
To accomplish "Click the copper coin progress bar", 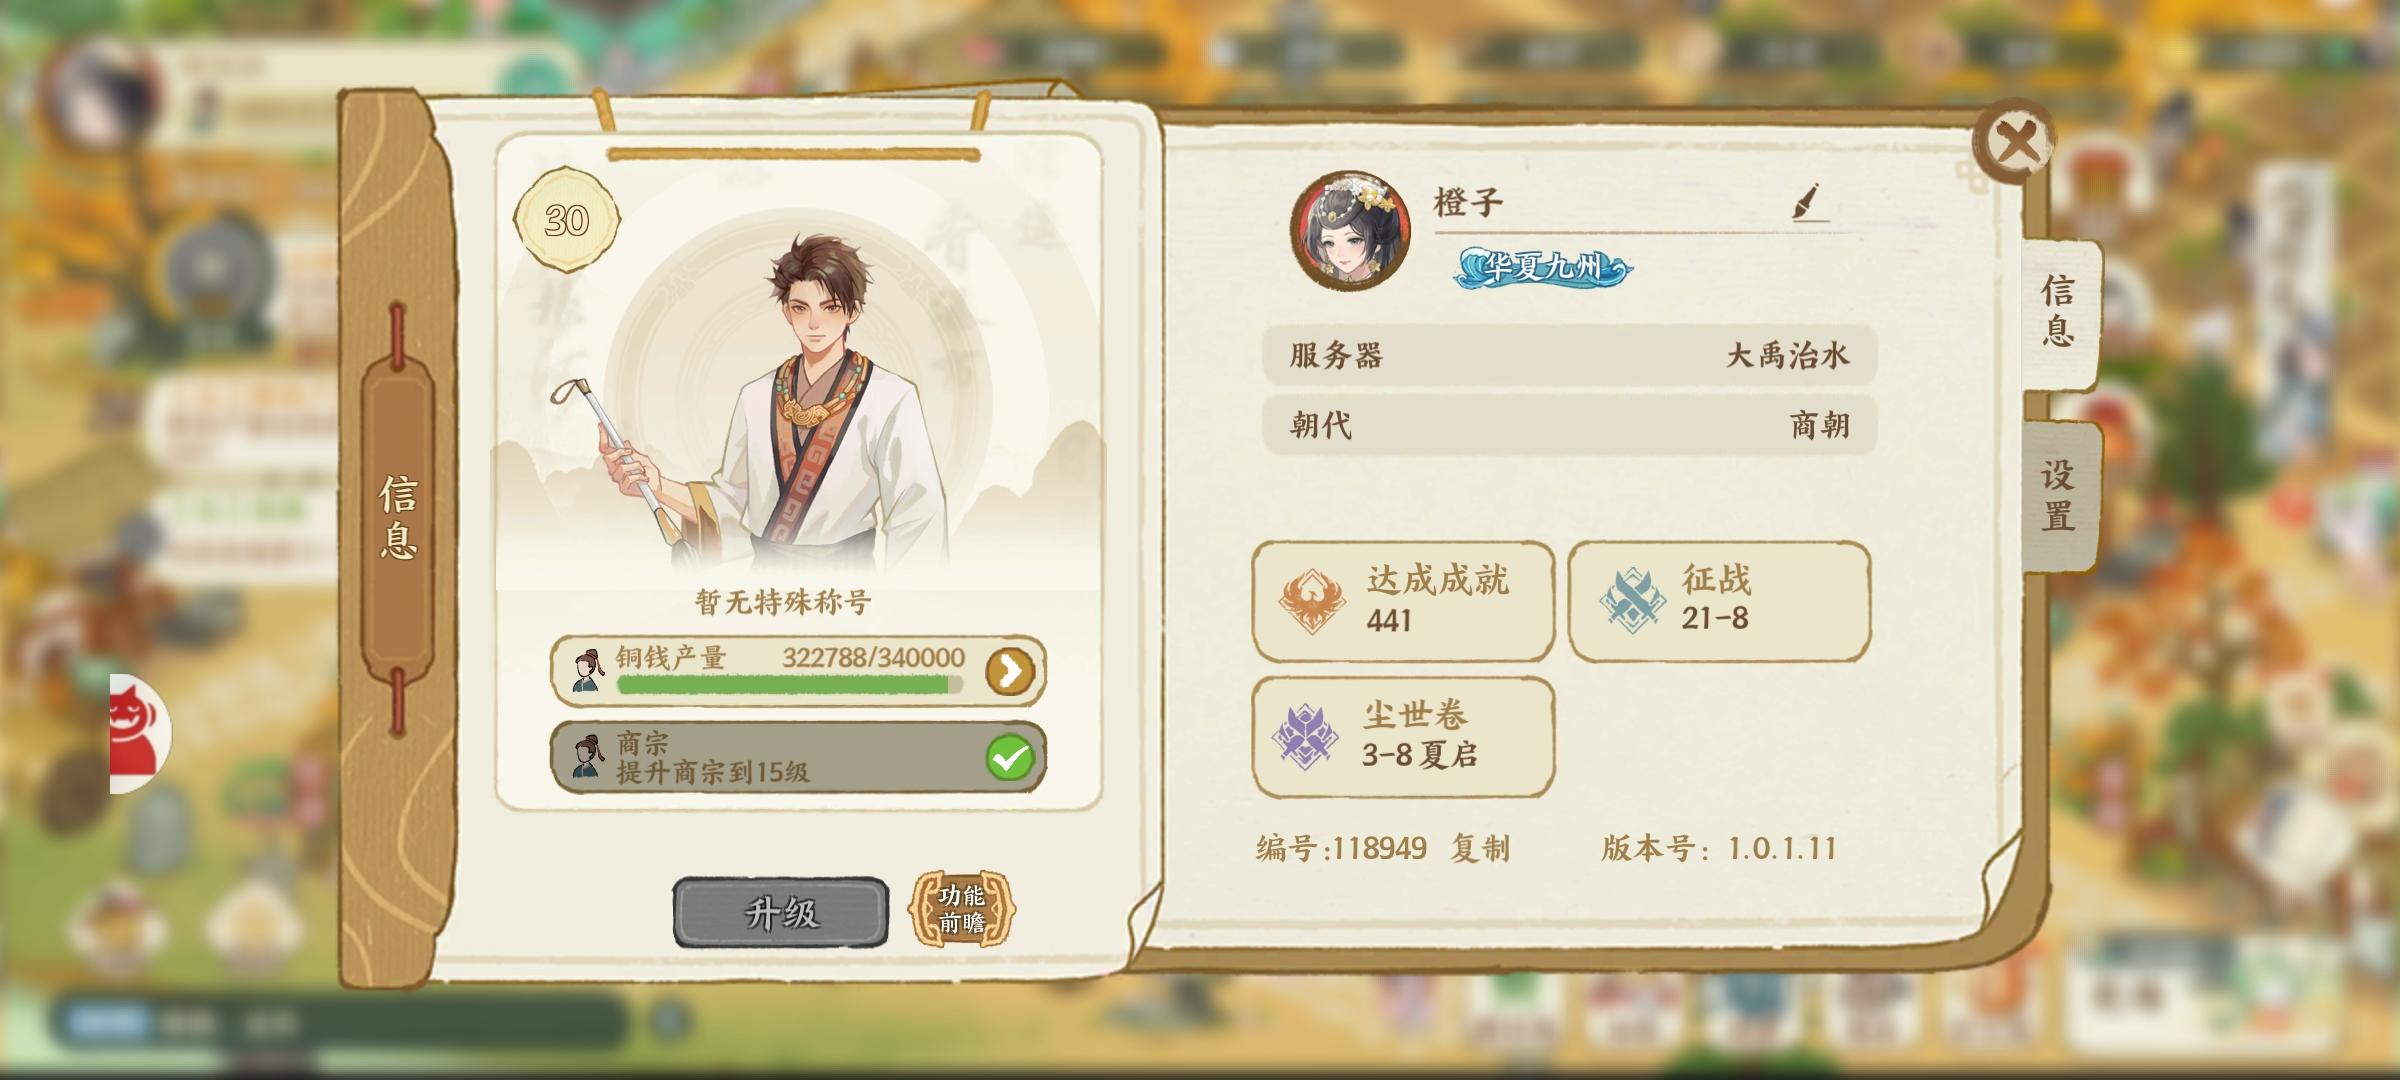I will tap(790, 685).
